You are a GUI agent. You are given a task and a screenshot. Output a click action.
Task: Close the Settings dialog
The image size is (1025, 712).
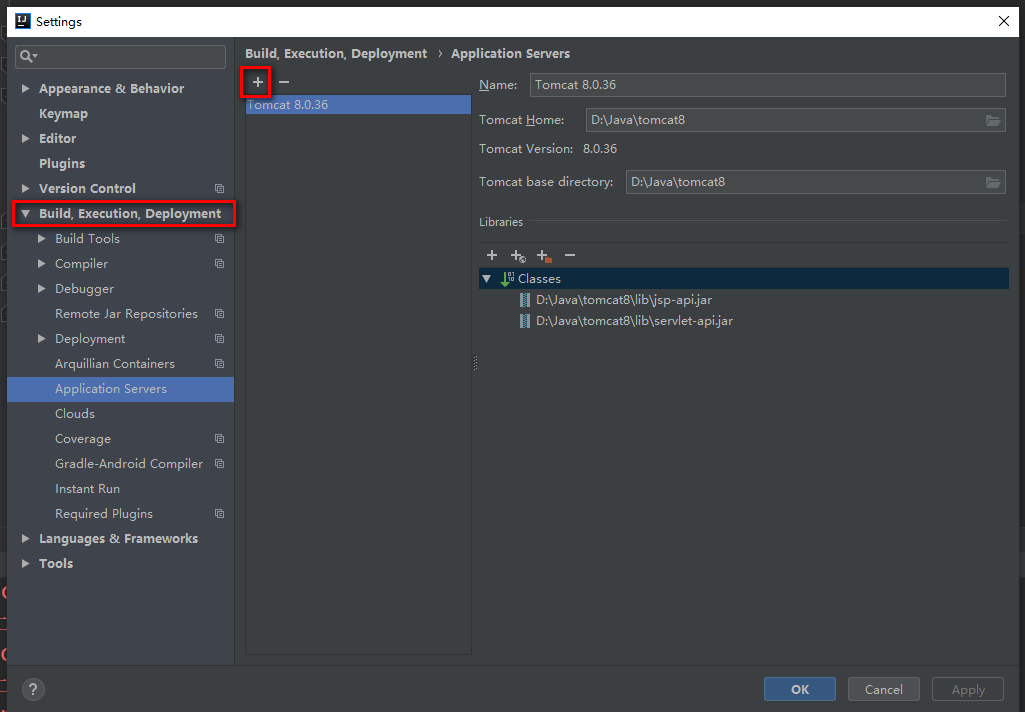coord(1004,22)
